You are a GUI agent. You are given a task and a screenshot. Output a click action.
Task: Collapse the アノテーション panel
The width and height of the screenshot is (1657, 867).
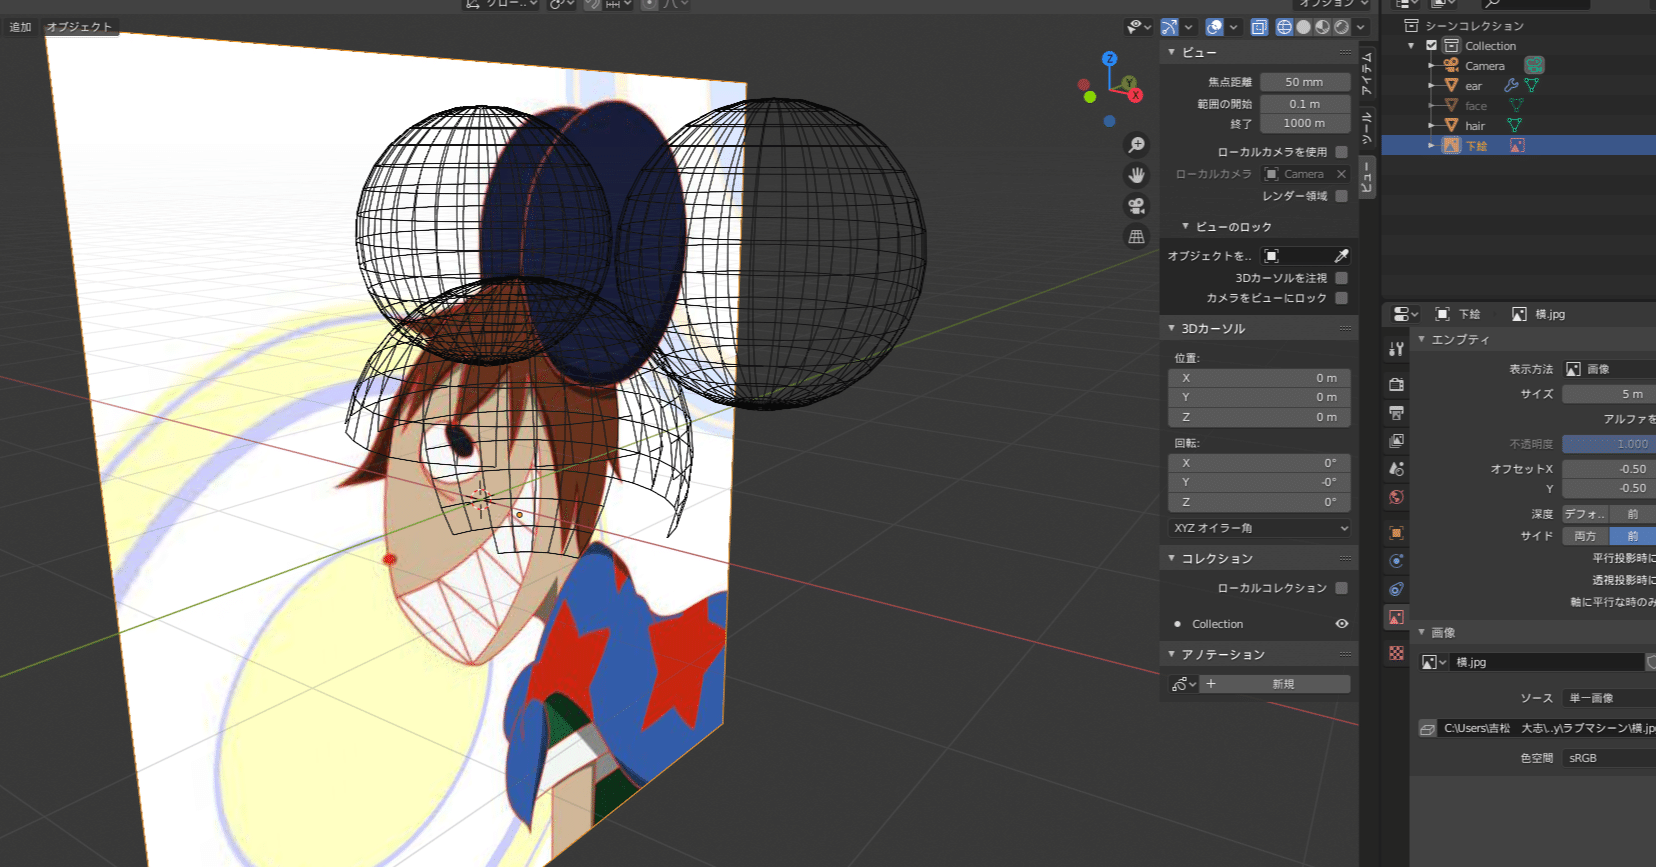[1171, 654]
